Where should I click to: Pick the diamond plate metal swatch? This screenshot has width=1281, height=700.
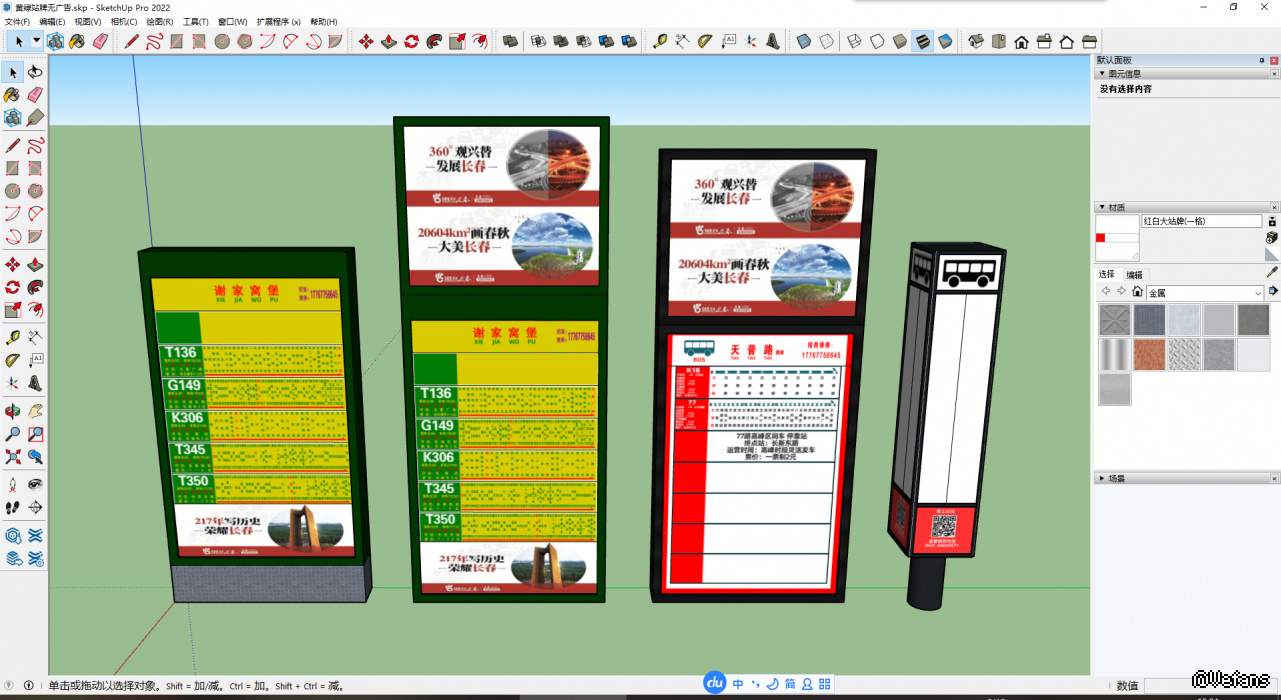1184,354
